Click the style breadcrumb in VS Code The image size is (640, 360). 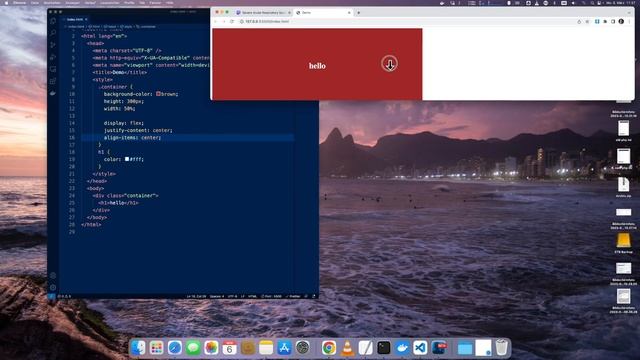126,27
